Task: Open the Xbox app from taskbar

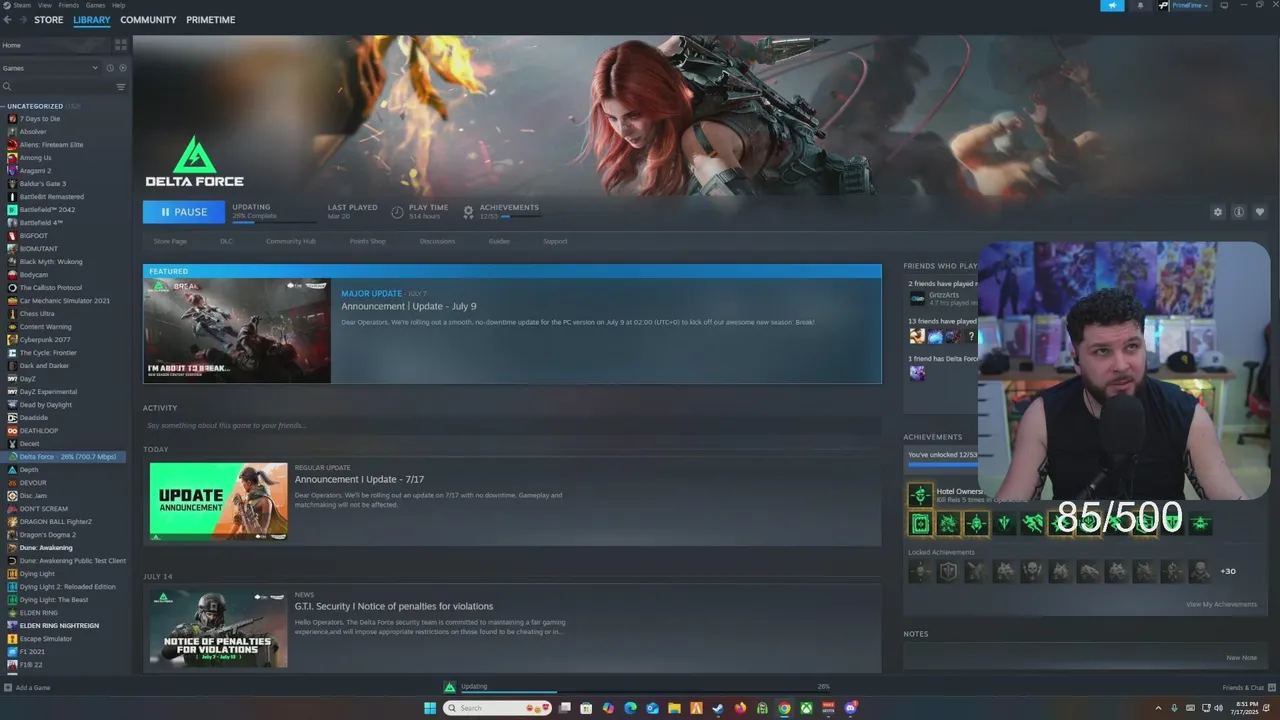Action: (806, 708)
